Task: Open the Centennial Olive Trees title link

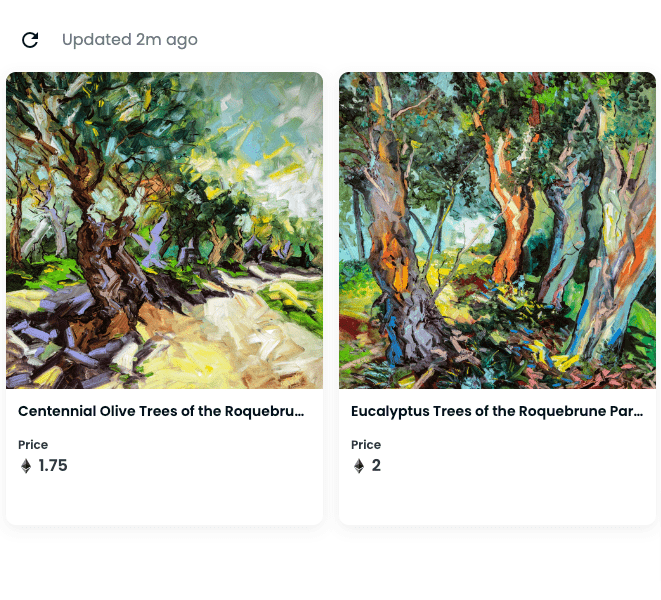Action: point(161,411)
